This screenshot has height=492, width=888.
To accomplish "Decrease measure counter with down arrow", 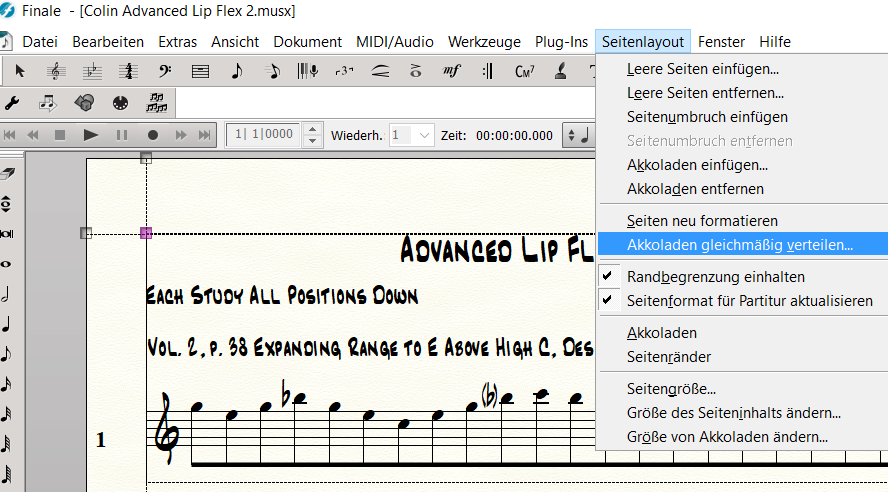I will point(313,141).
